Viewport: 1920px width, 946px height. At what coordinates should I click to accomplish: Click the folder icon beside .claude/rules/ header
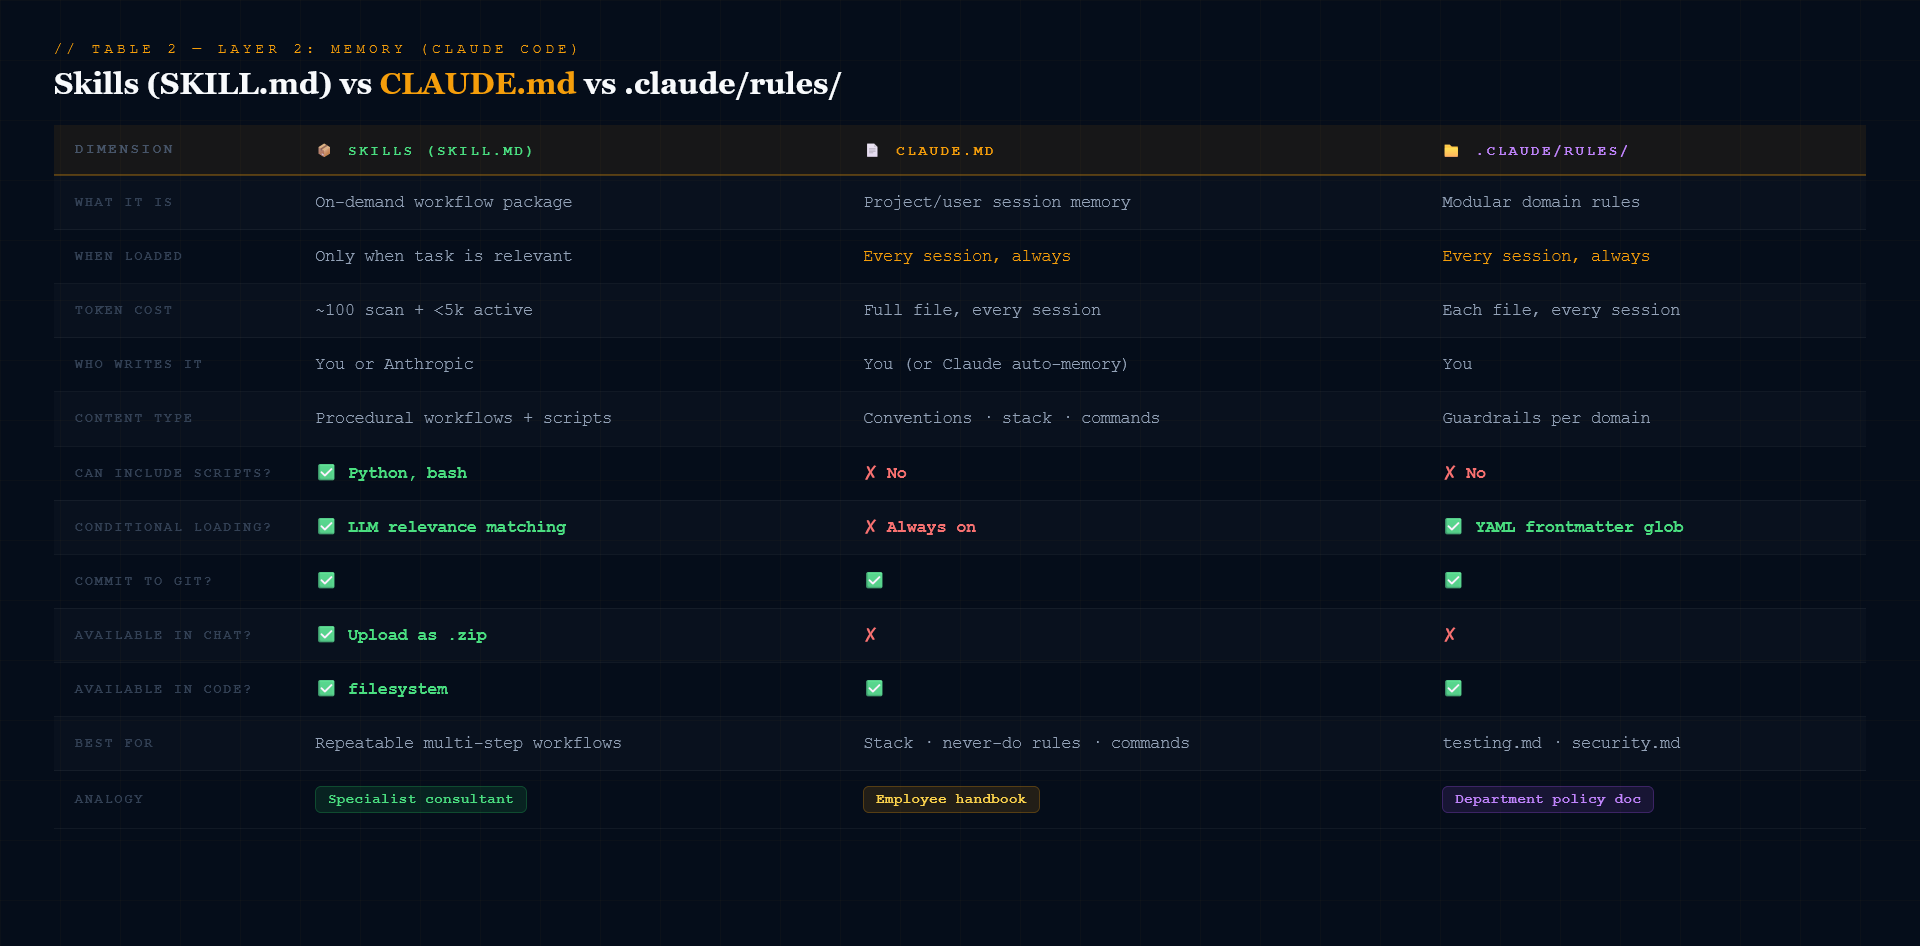pos(1451,151)
